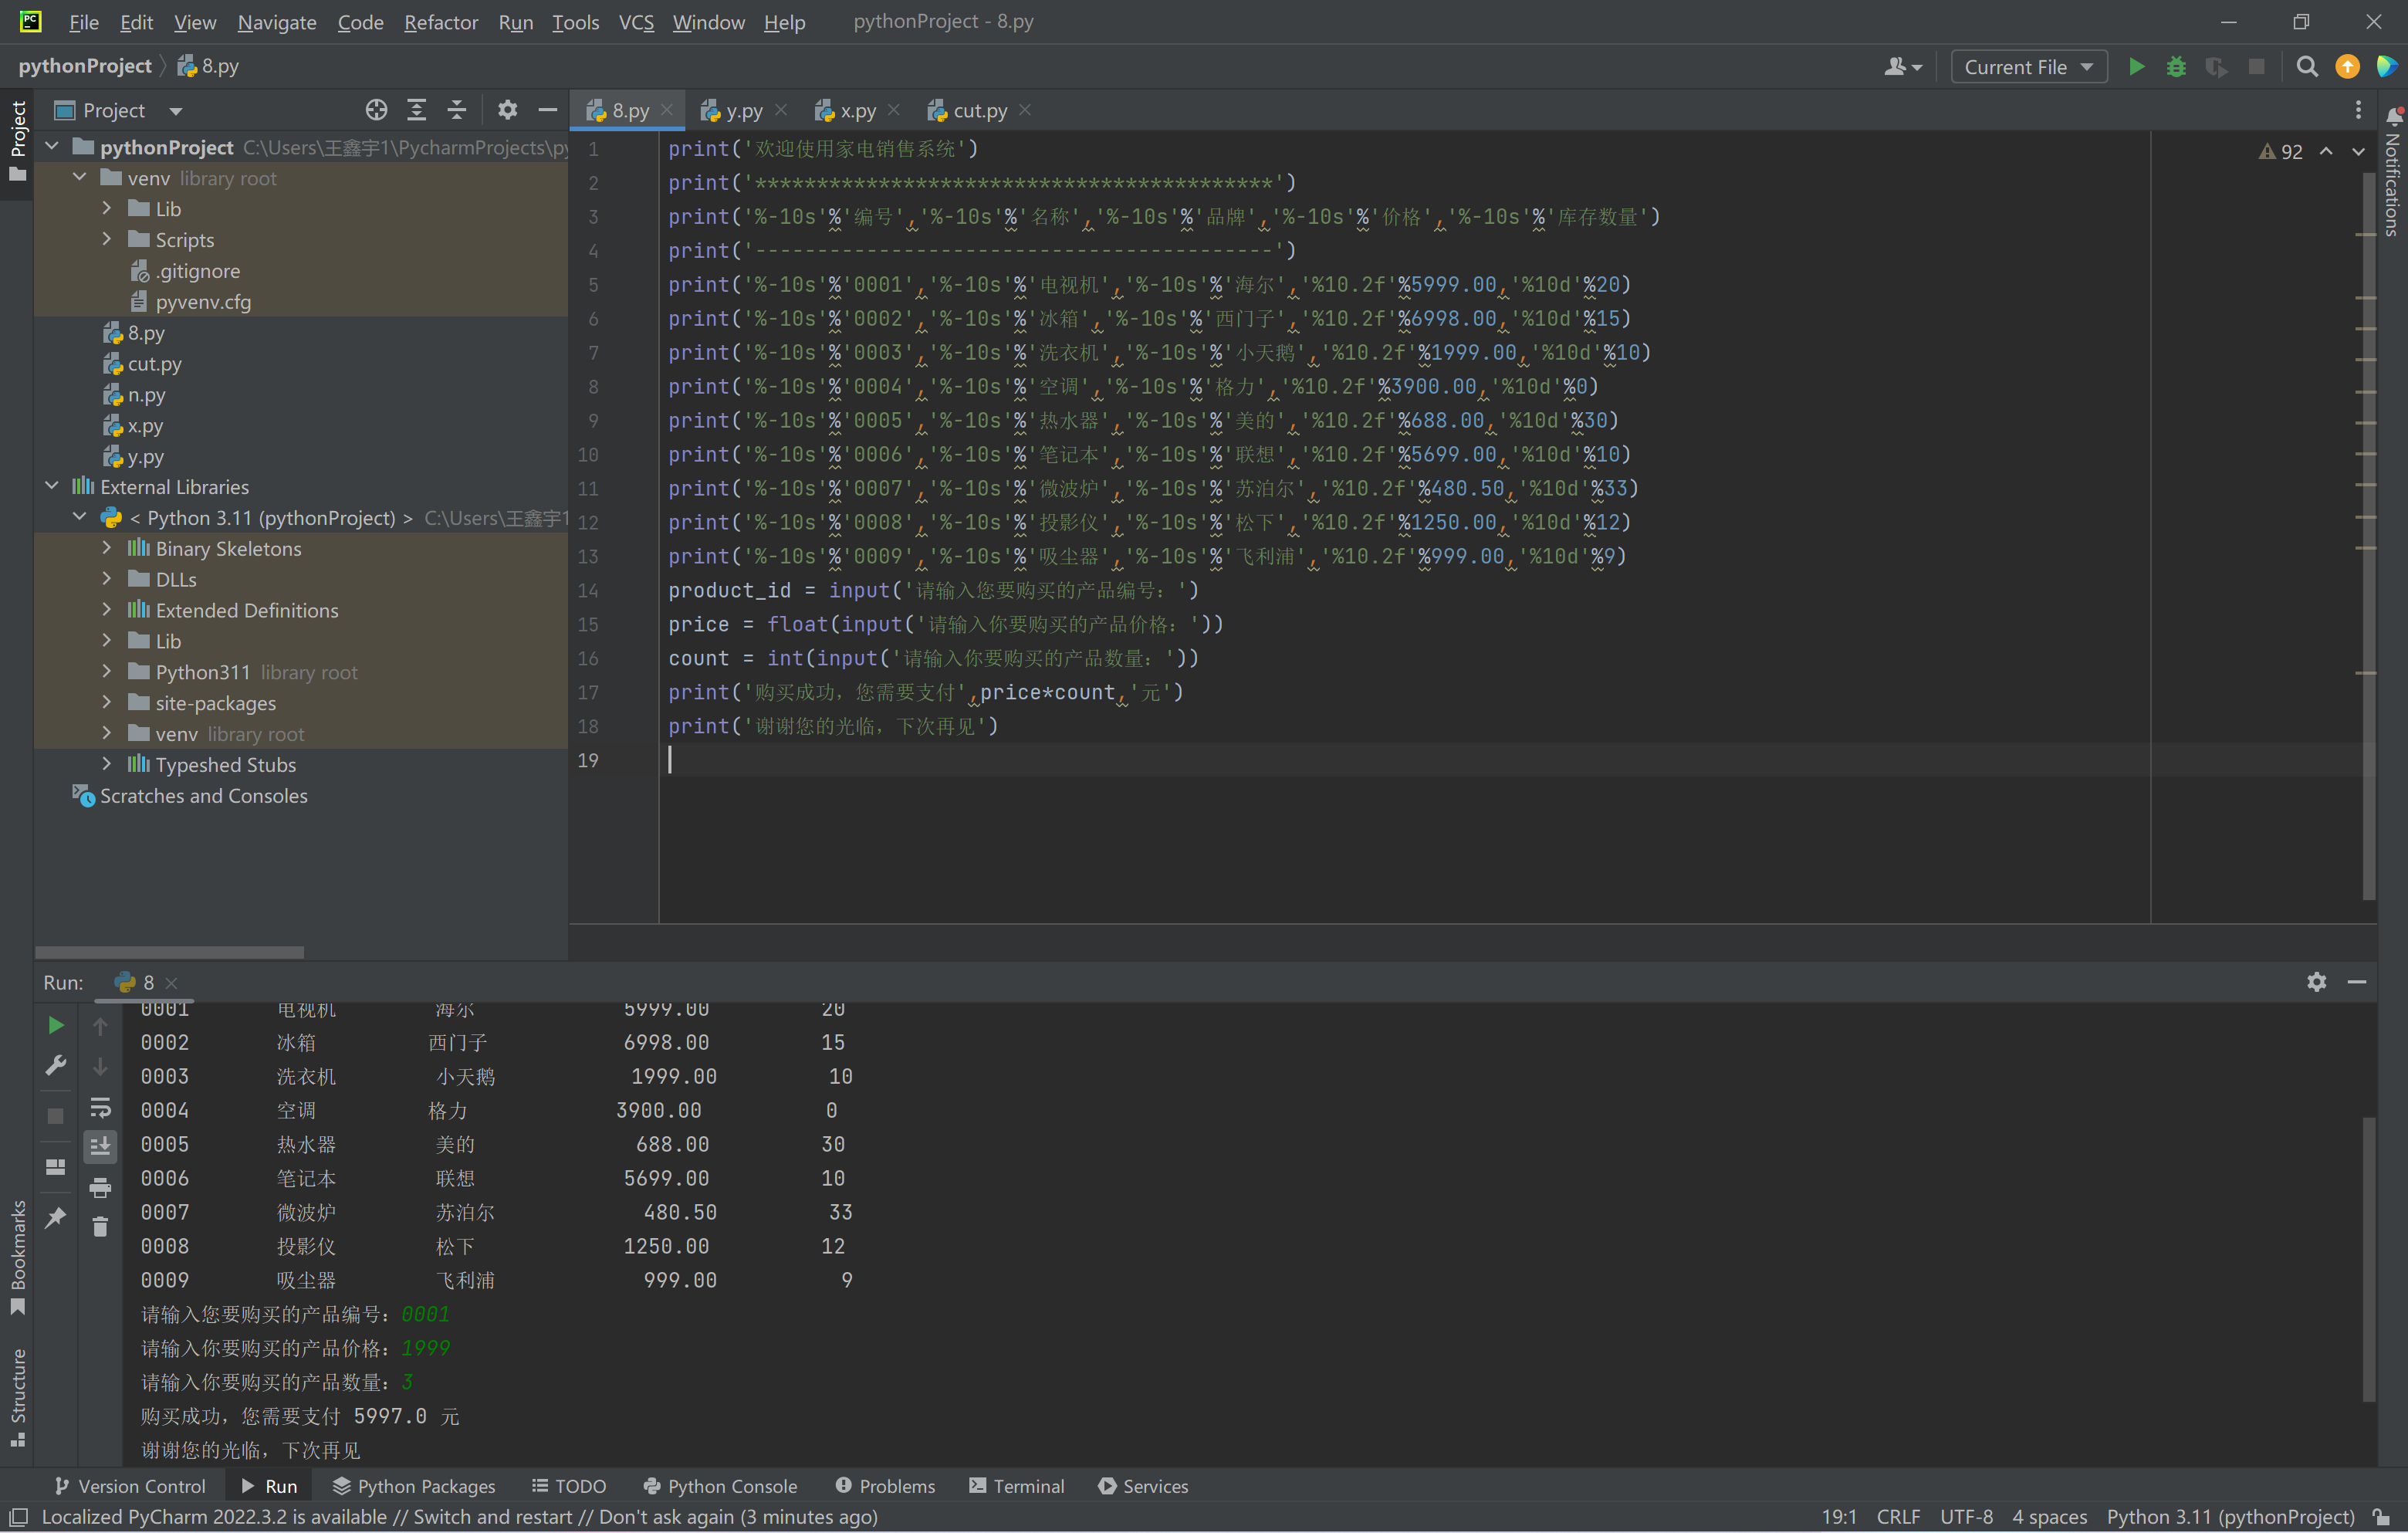Expand the Scripts folder in the project tree
Image resolution: width=2408 pixels, height=1533 pixels.
pos(107,239)
